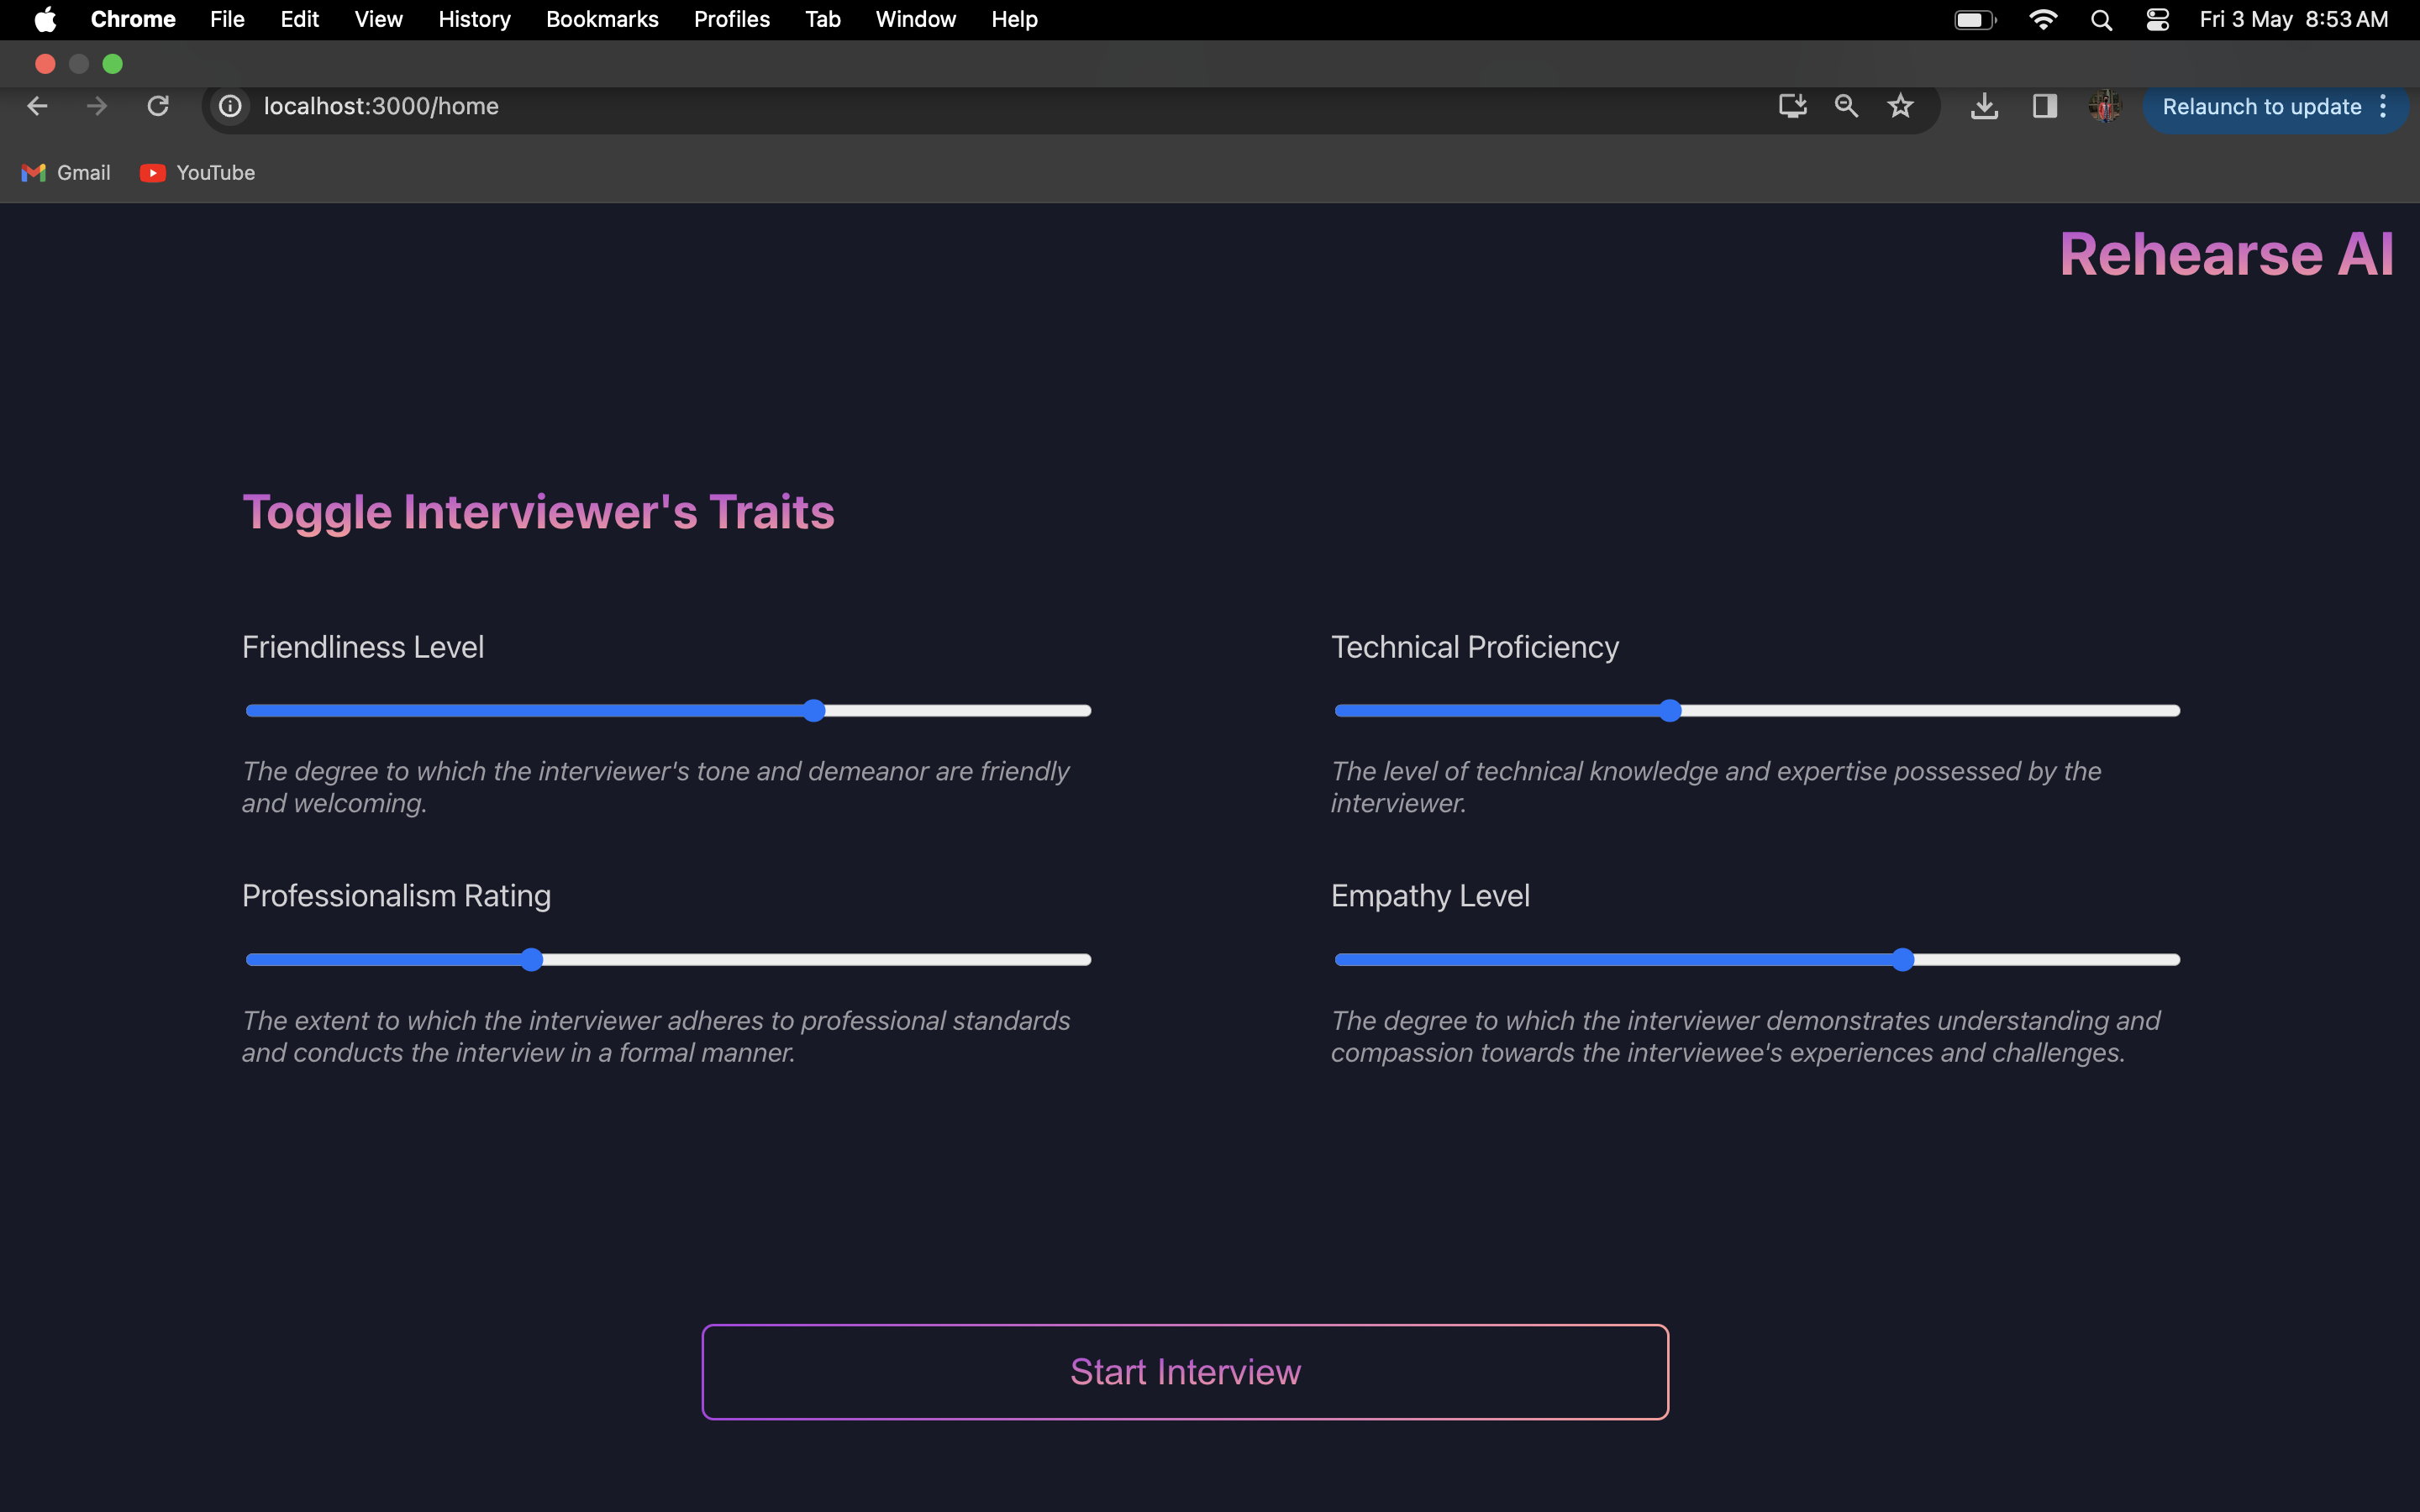The height and width of the screenshot is (1512, 2420).
Task: Open the History menu
Action: [474, 20]
